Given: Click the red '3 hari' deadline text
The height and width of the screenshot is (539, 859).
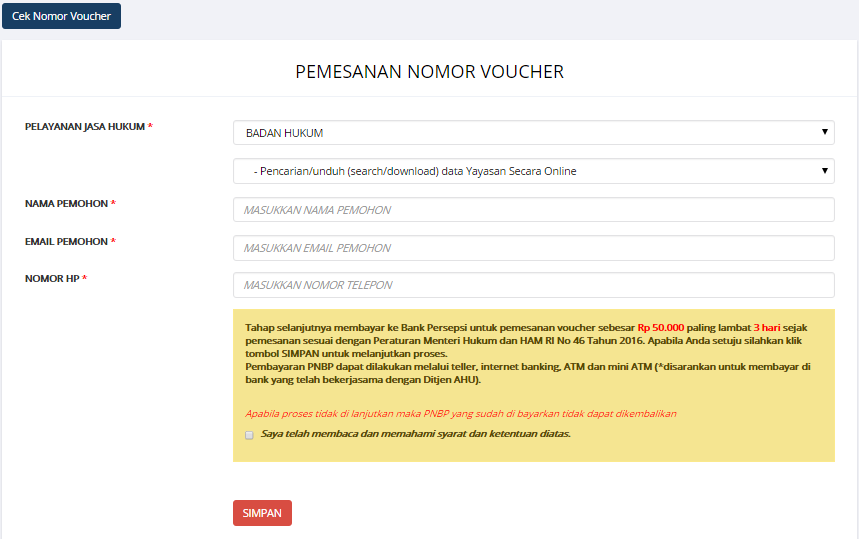Looking at the screenshot, I should 766,327.
